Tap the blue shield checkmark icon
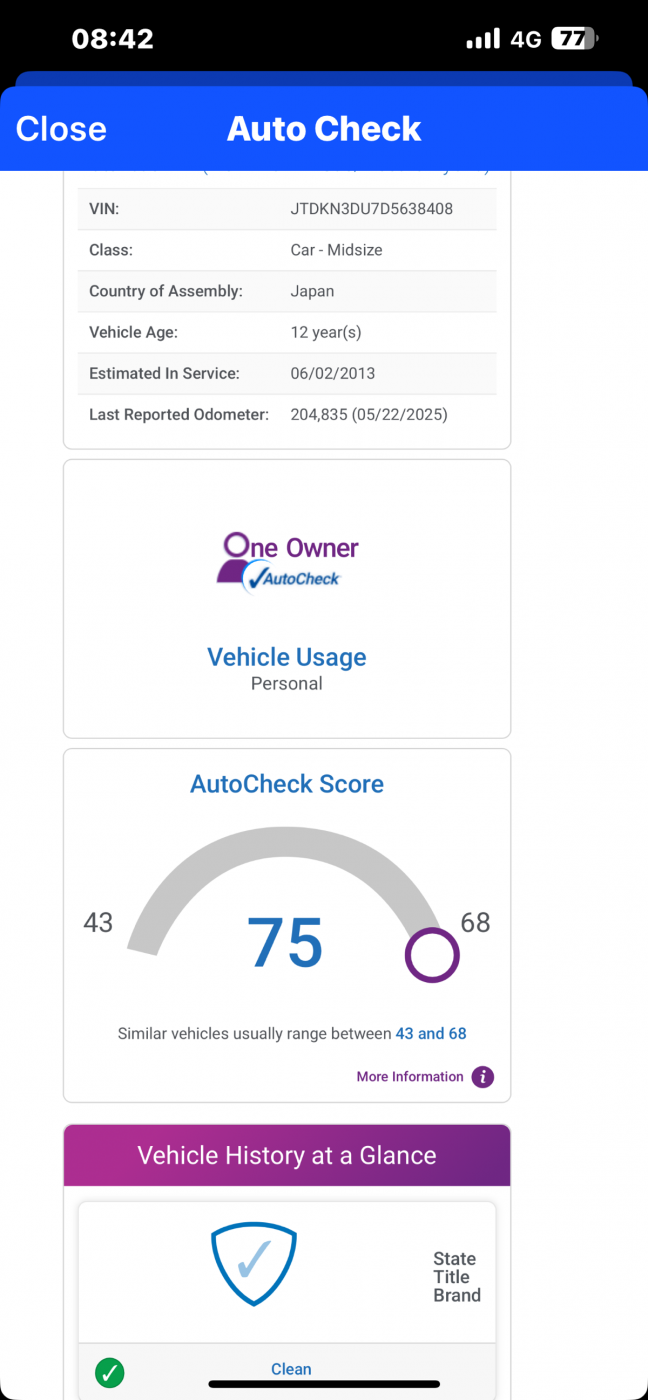 (254, 1264)
